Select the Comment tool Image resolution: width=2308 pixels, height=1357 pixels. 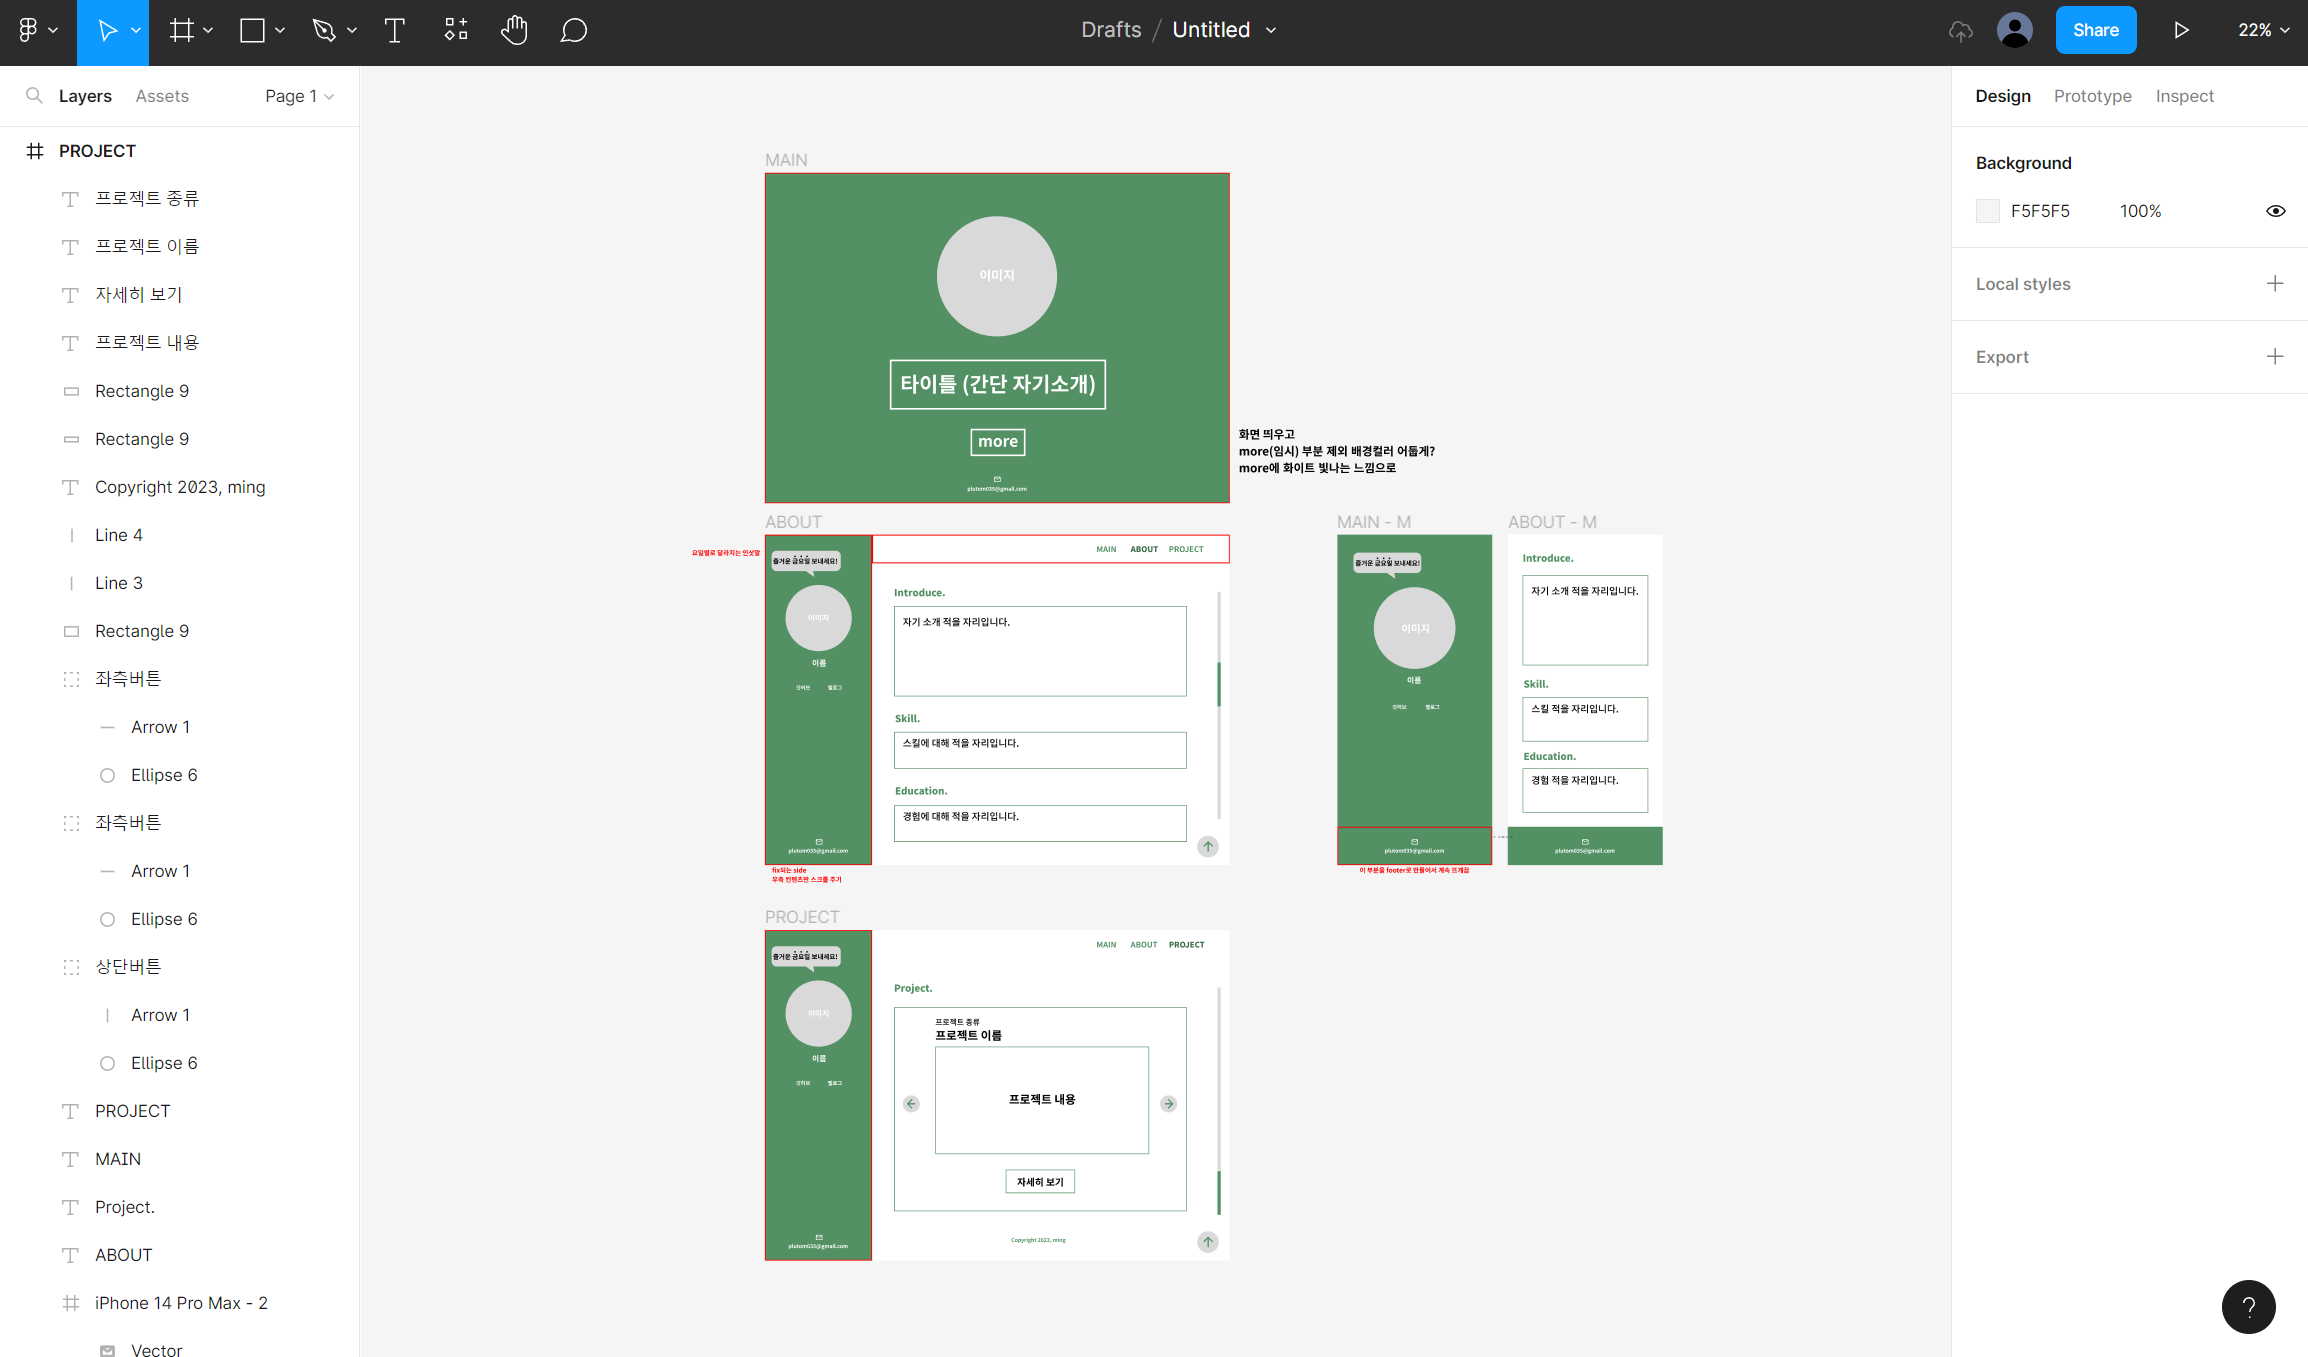pos(573,30)
